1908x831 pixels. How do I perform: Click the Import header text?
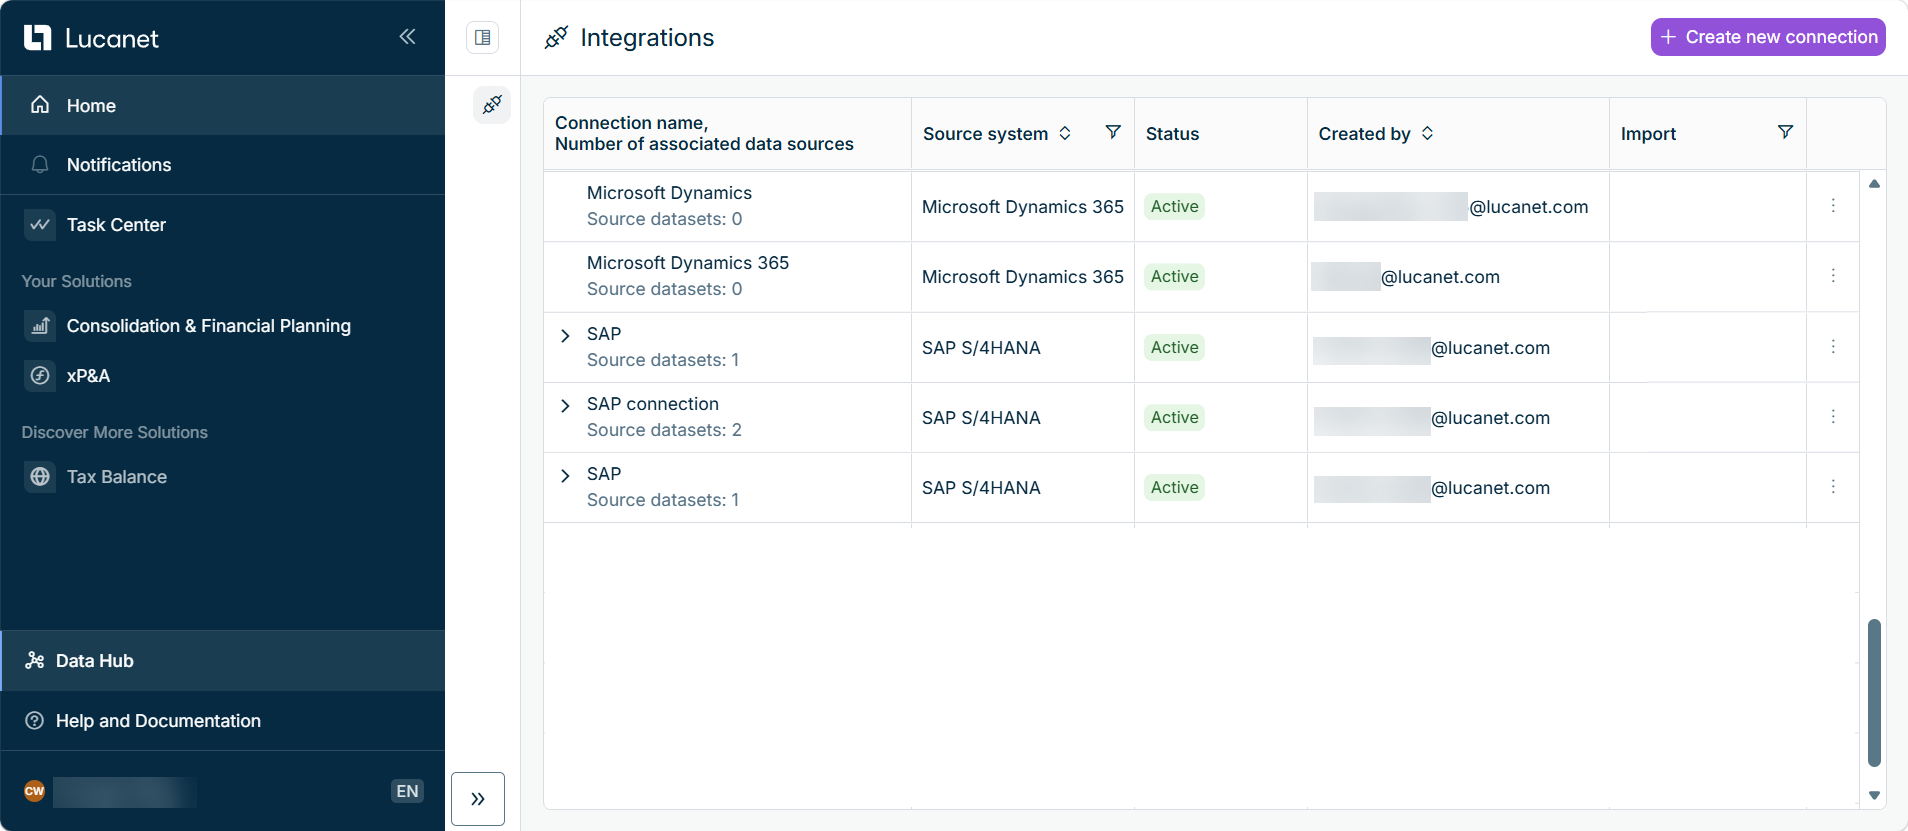coord(1648,134)
